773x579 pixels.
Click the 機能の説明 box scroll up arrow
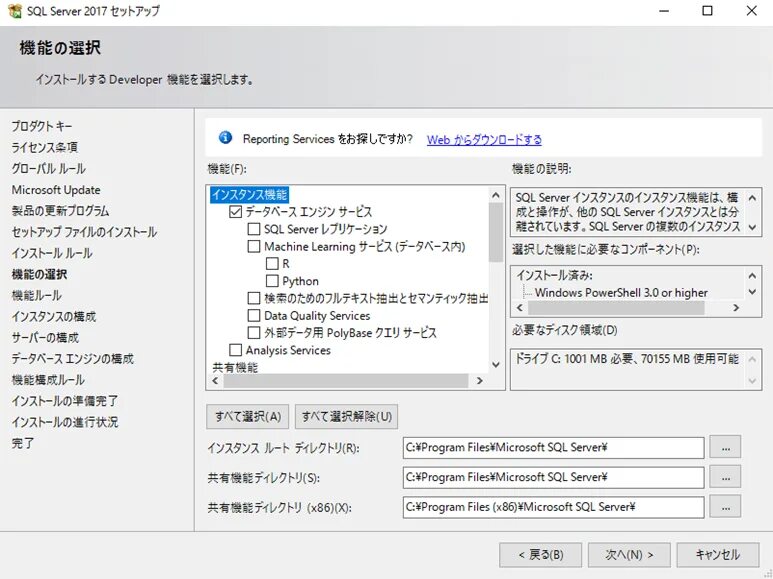[x=752, y=198]
